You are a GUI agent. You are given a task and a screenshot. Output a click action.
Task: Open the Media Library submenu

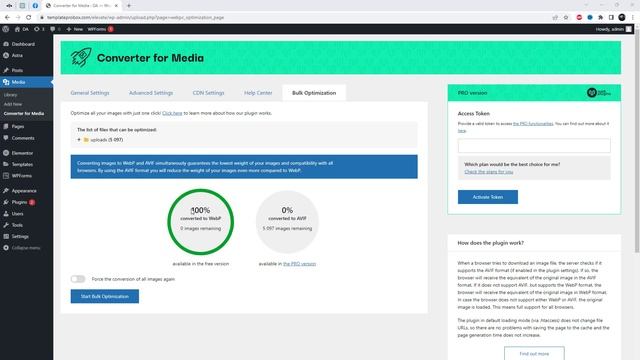point(11,95)
